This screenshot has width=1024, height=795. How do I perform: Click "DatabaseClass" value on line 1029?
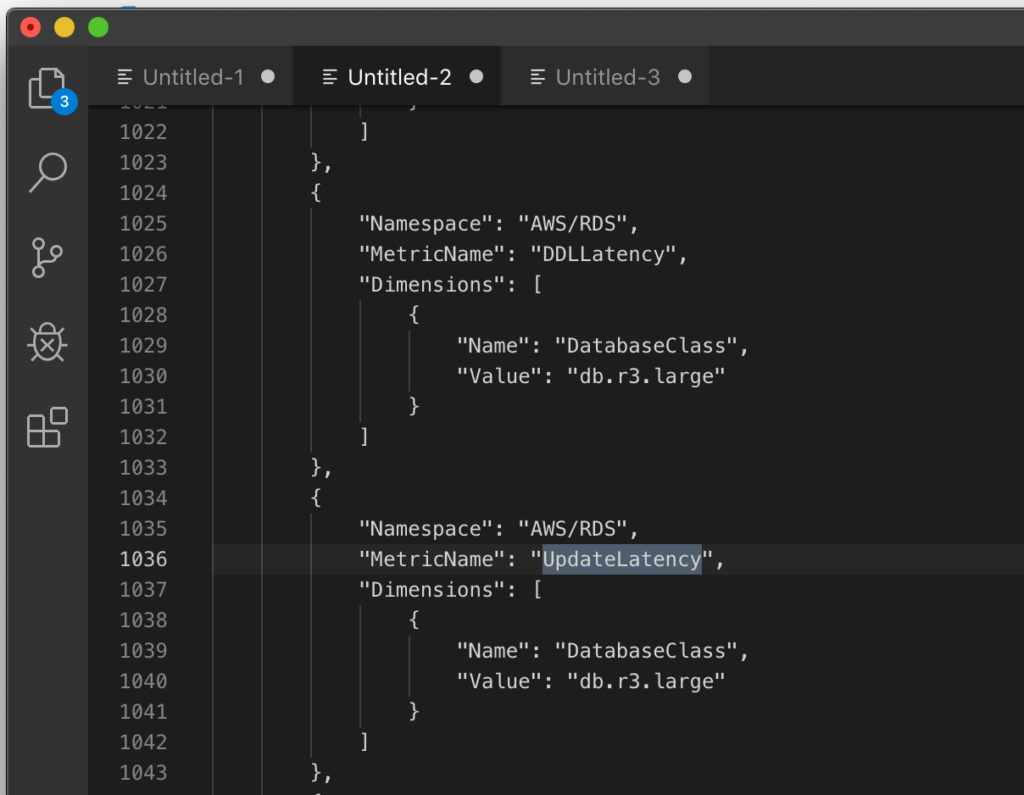[x=646, y=346]
